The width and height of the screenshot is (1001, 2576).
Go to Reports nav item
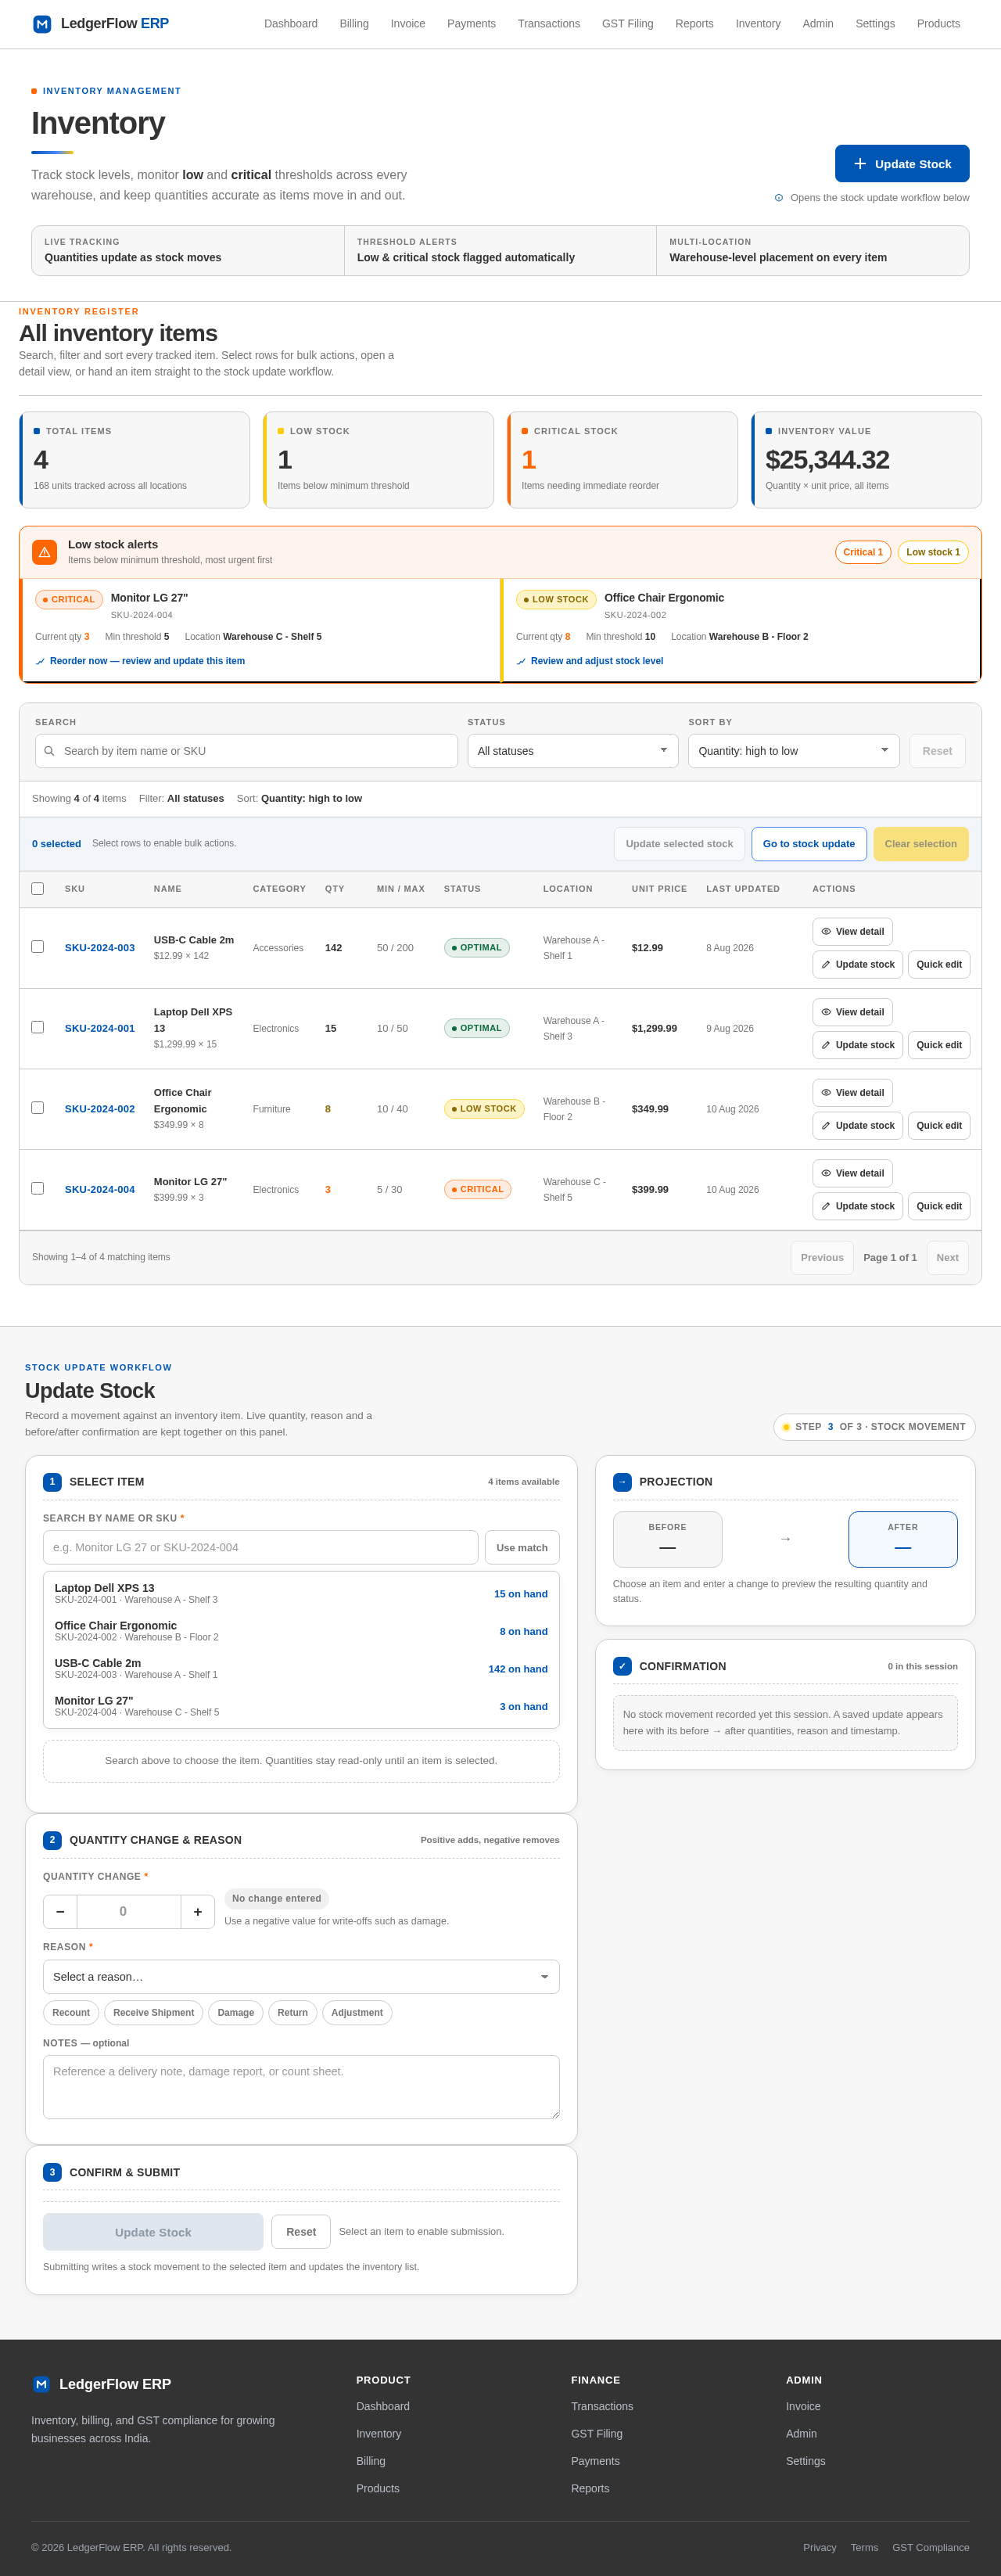pos(694,24)
